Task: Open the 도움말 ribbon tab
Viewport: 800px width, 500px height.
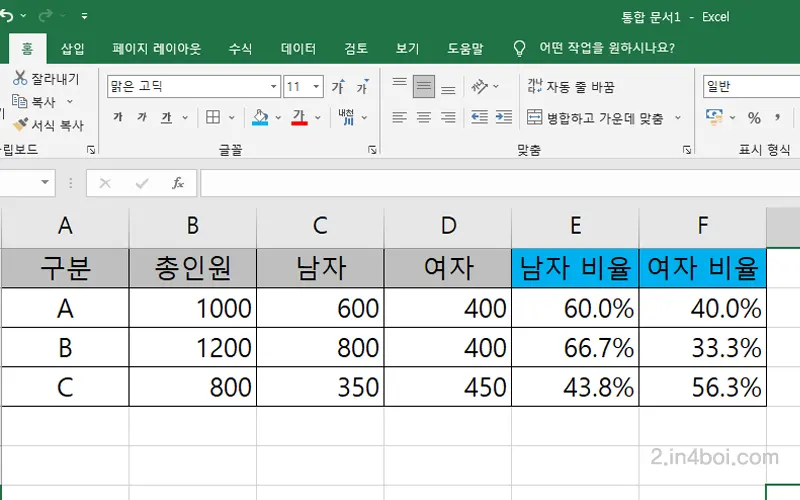Action: (x=465, y=49)
